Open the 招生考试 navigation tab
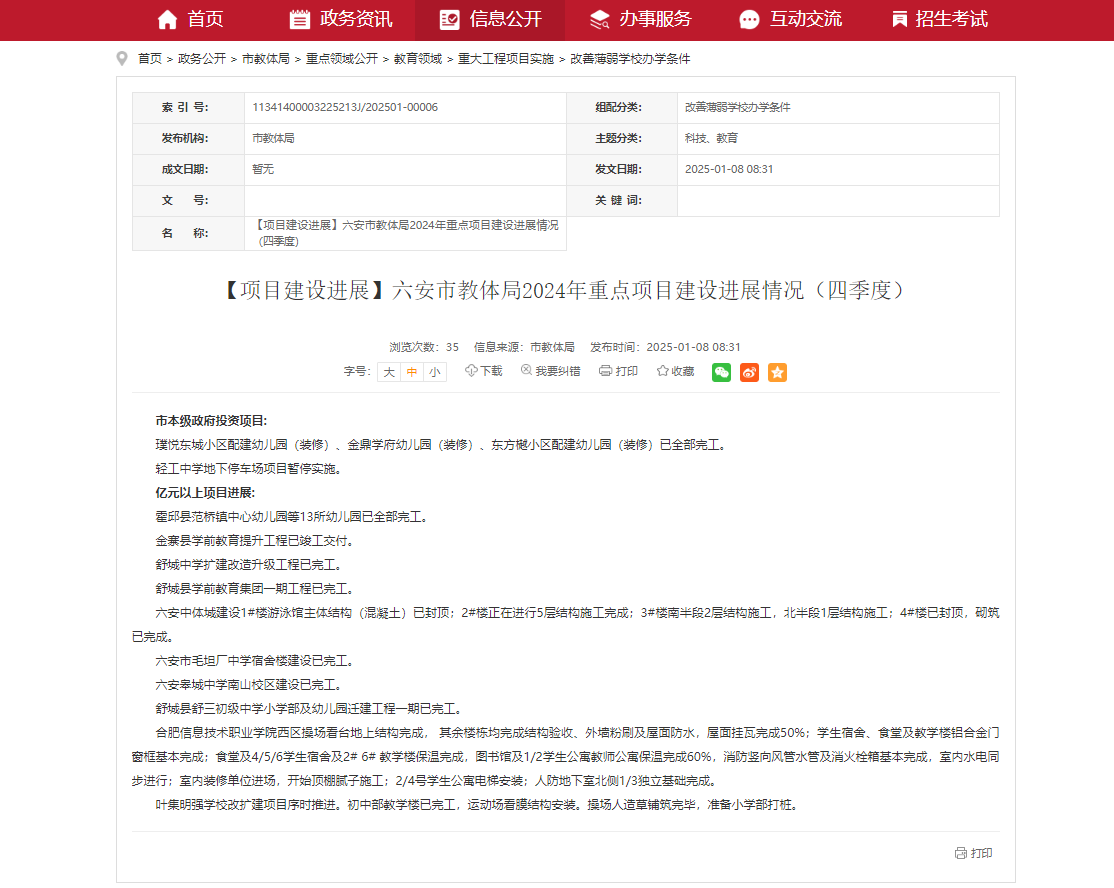The height and width of the screenshot is (888, 1114). click(939, 19)
